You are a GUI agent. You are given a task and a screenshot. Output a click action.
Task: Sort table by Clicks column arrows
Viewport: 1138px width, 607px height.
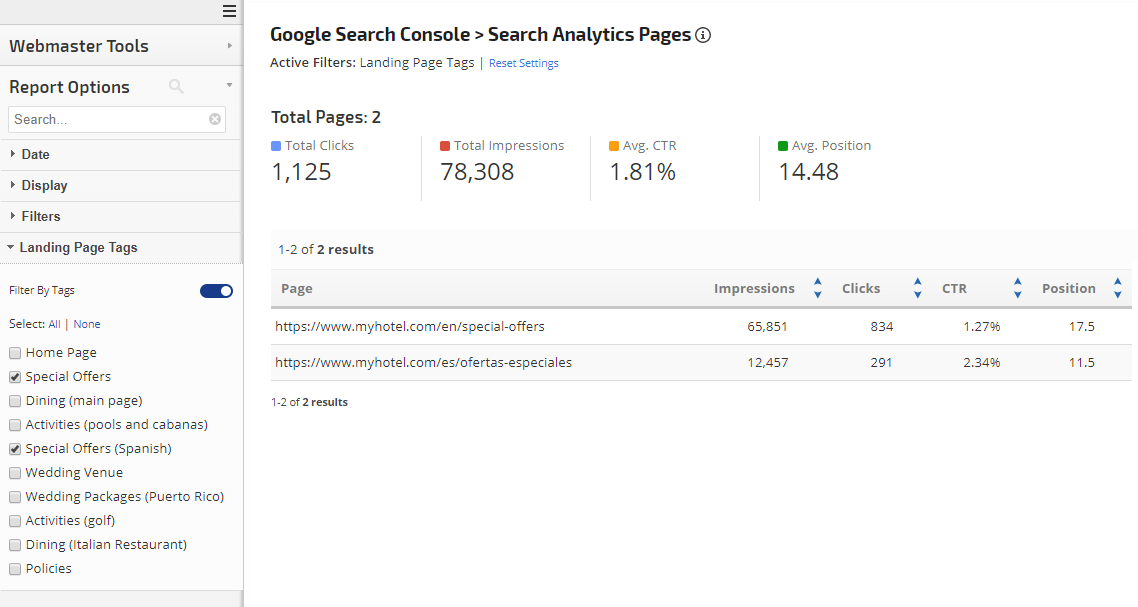pos(917,288)
